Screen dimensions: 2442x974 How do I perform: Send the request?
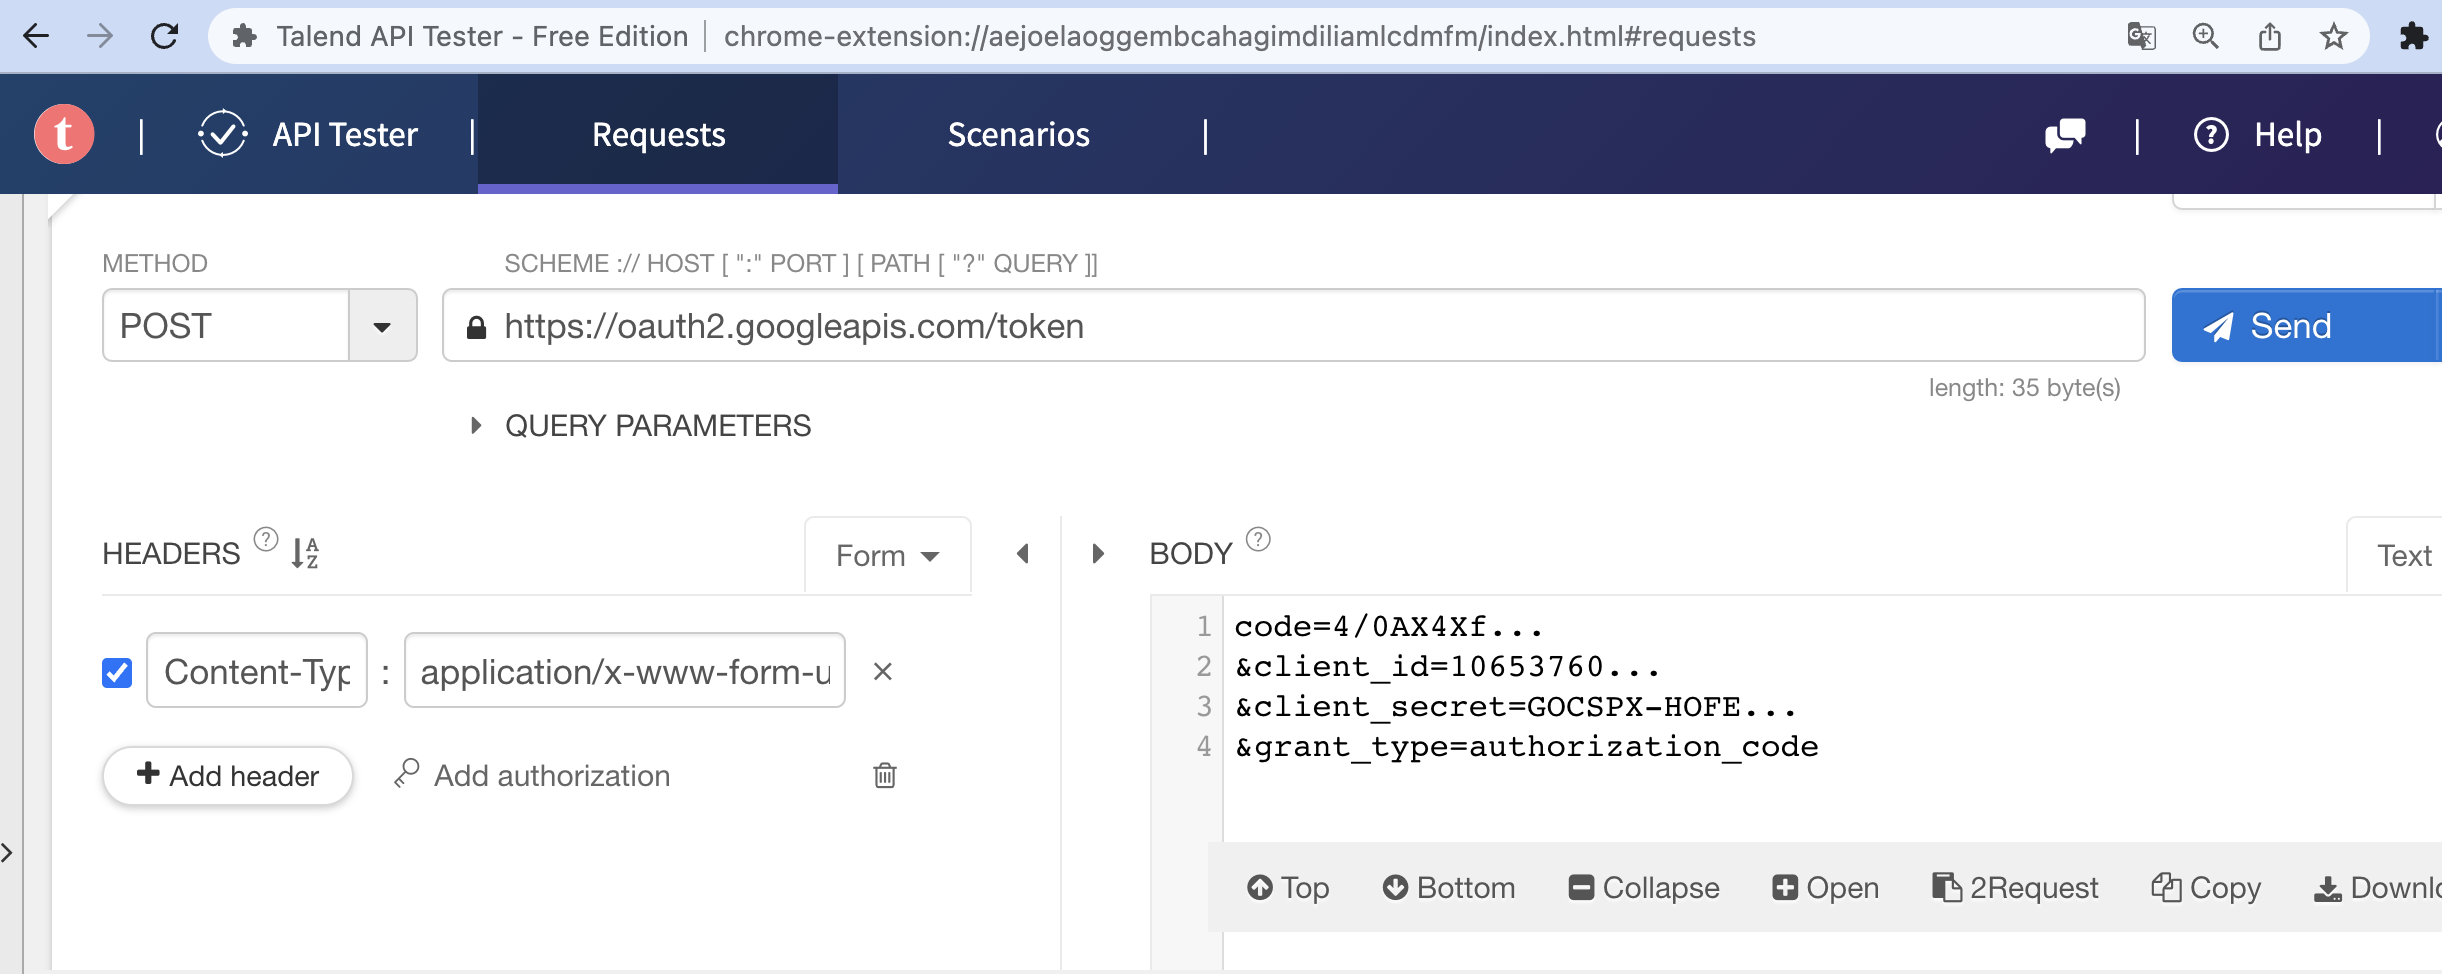(2306, 326)
